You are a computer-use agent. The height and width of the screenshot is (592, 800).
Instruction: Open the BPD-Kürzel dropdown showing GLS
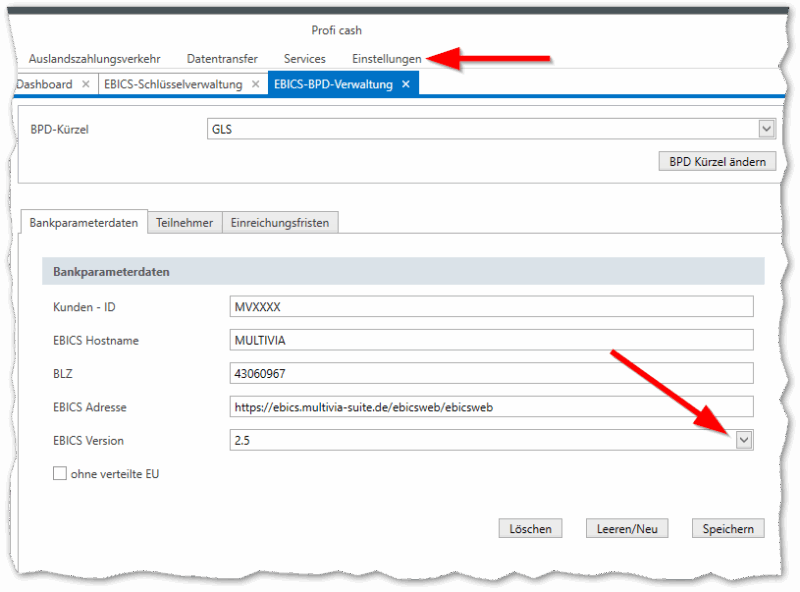tap(766, 128)
